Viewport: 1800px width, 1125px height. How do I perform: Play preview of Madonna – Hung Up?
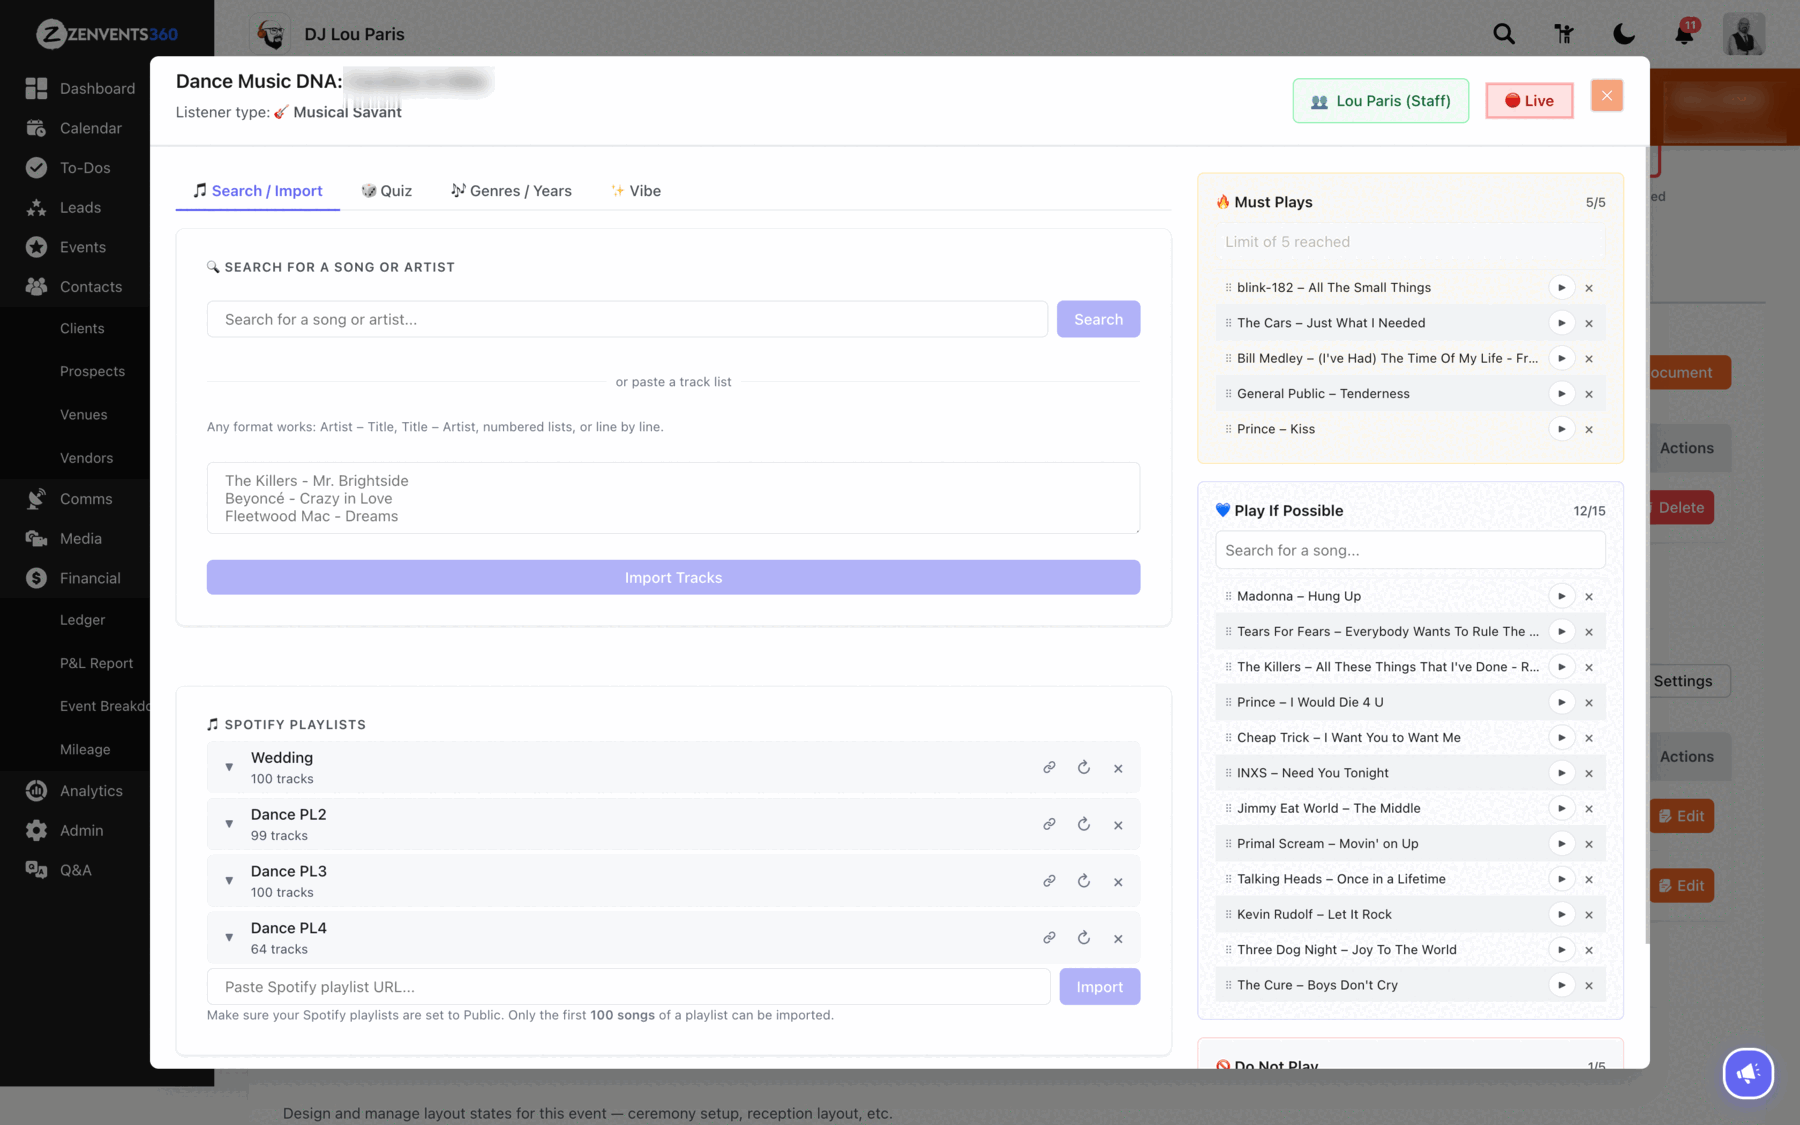click(x=1561, y=596)
